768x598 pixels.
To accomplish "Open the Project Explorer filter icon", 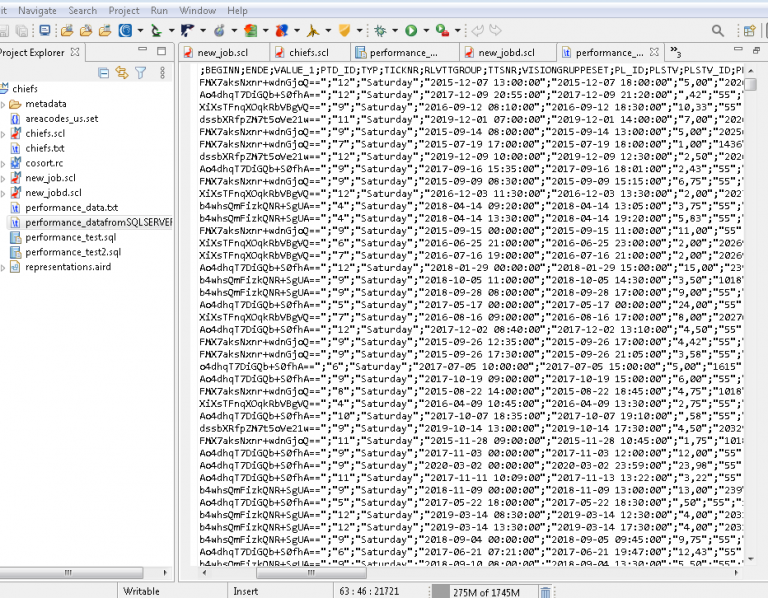I will coord(140,72).
